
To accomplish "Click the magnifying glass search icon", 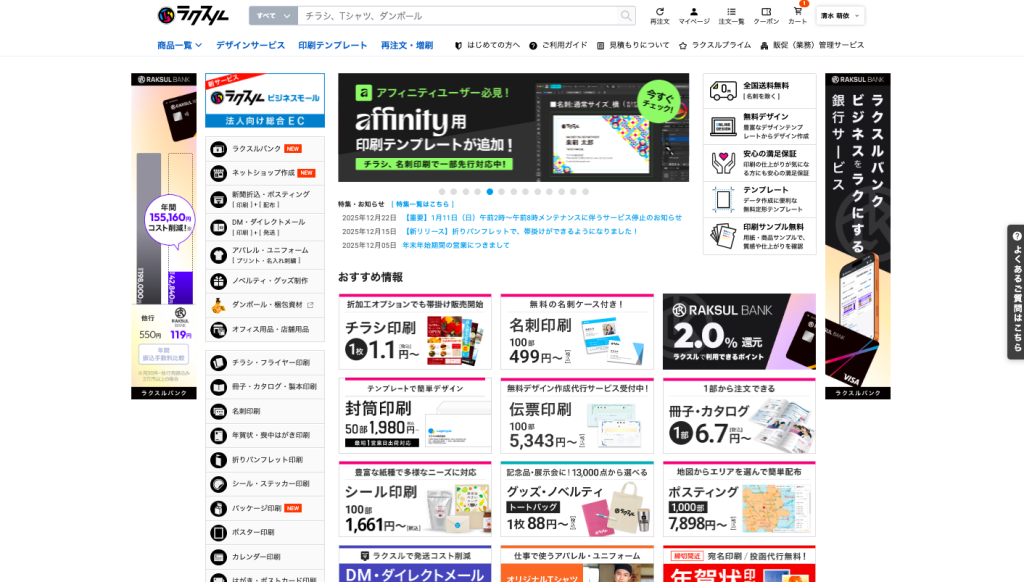I will [626, 16].
